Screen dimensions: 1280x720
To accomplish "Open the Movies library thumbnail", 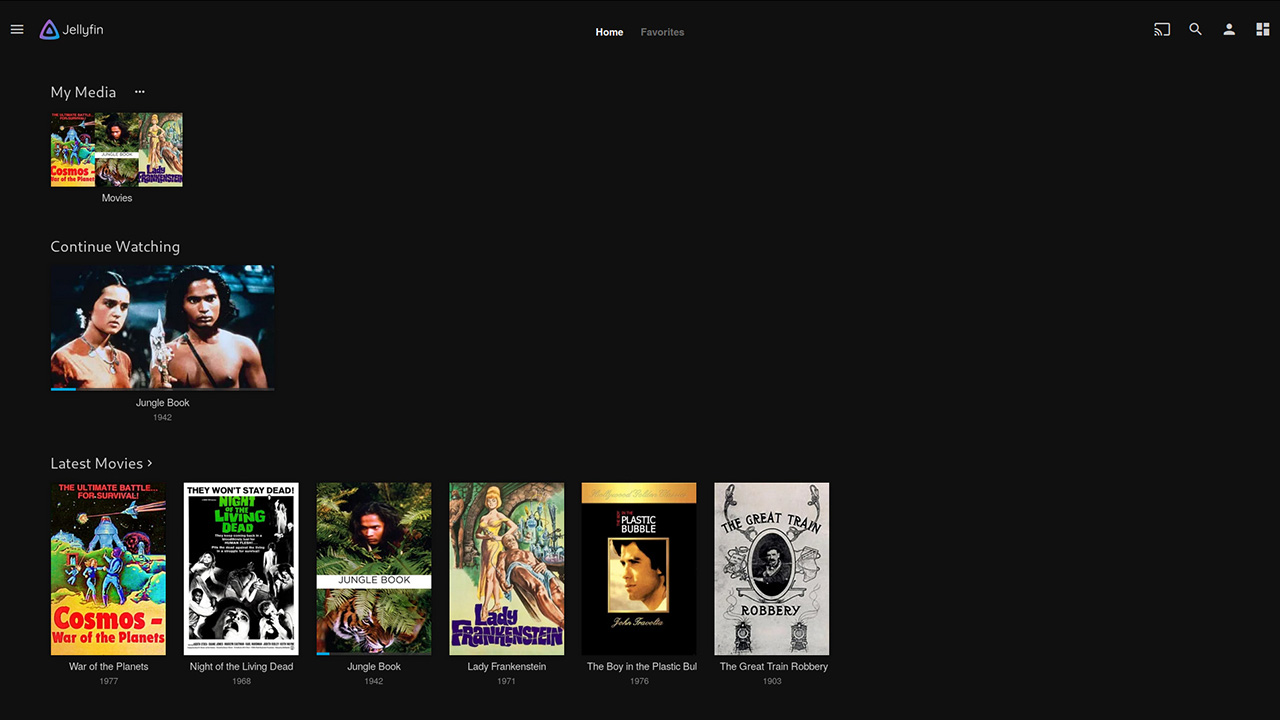I will point(116,149).
